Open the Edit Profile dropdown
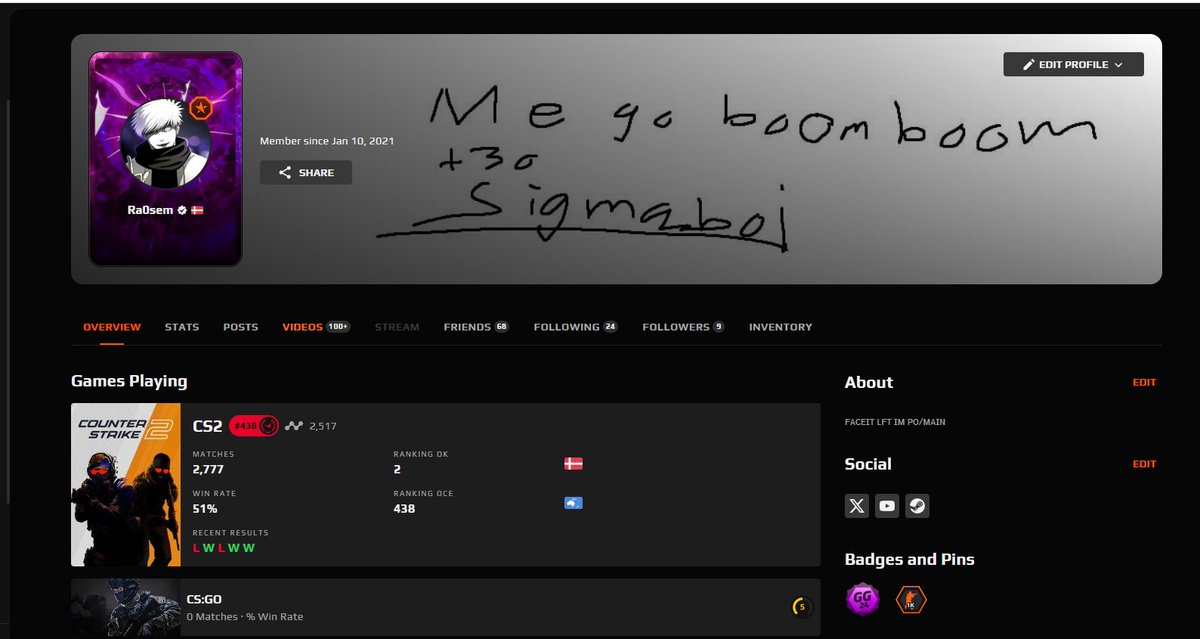 coord(1073,64)
